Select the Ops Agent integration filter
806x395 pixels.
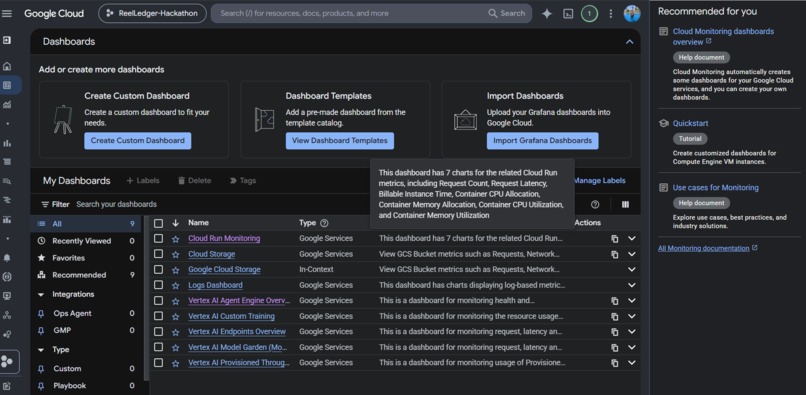(85, 313)
